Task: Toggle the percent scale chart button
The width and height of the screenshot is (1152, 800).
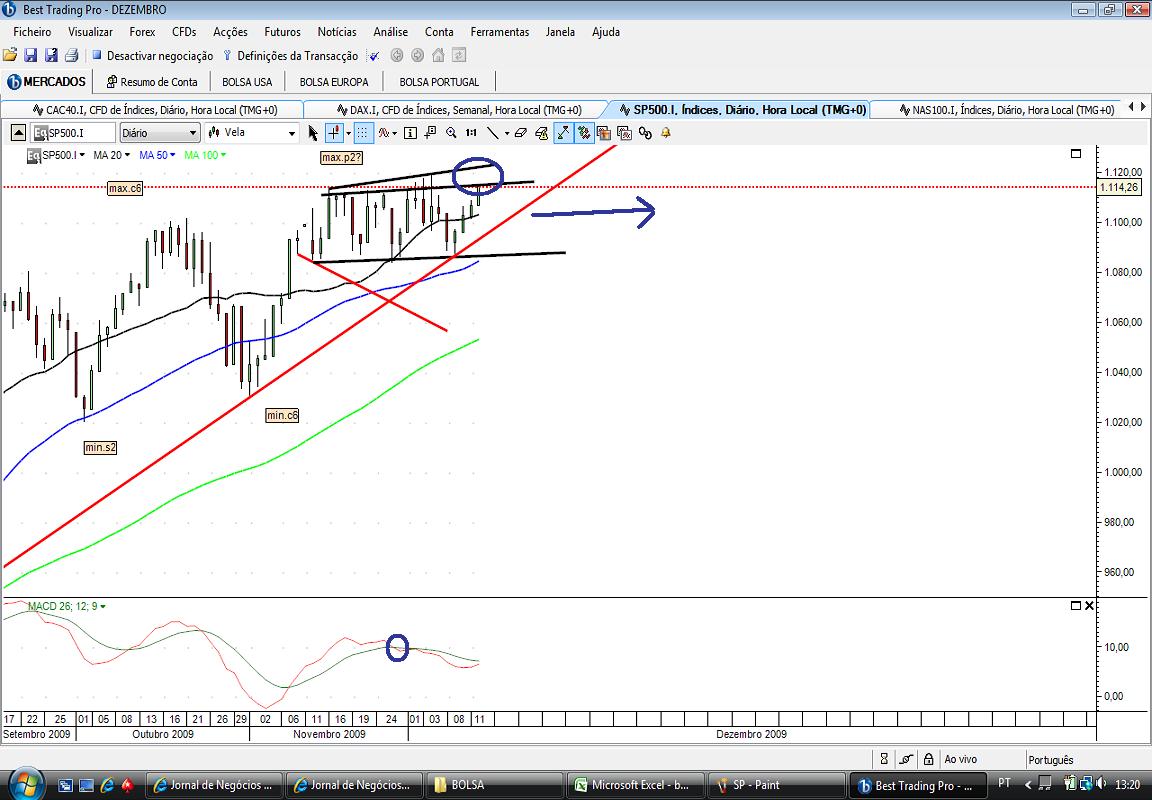Action: click(x=584, y=133)
